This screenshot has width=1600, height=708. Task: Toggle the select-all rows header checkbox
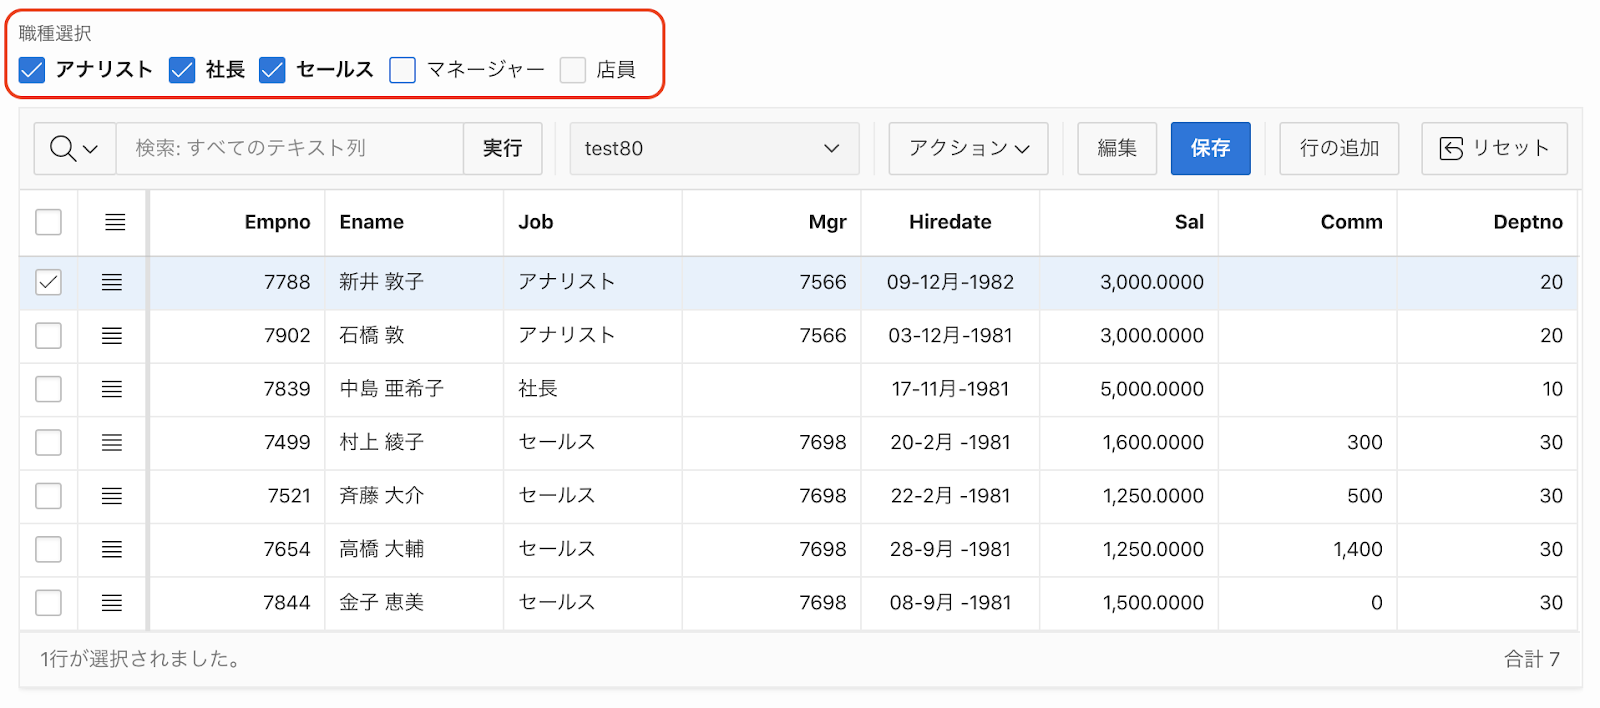(x=48, y=222)
